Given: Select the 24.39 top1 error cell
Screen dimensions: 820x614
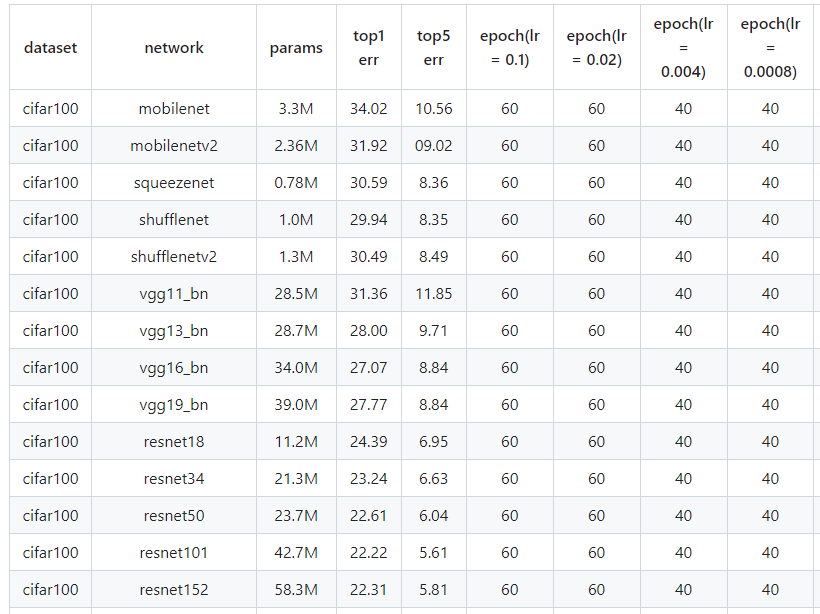Looking at the screenshot, I should point(369,441).
